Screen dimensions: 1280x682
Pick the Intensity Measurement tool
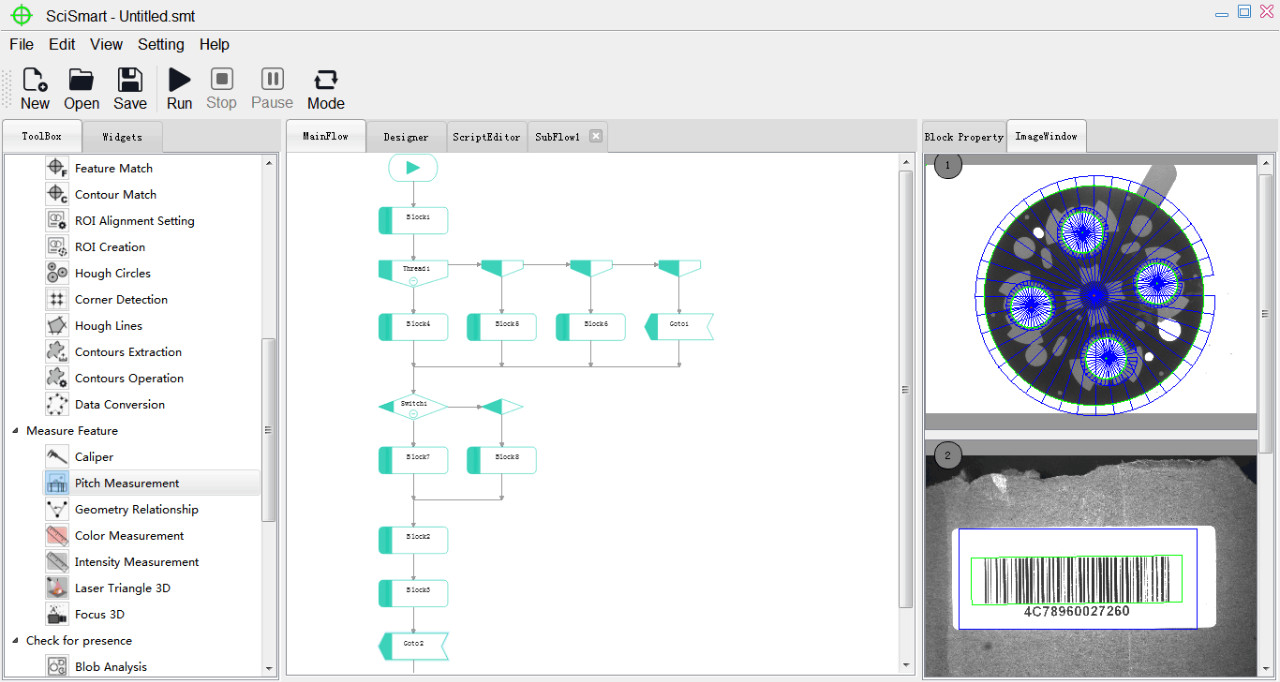(x=136, y=562)
